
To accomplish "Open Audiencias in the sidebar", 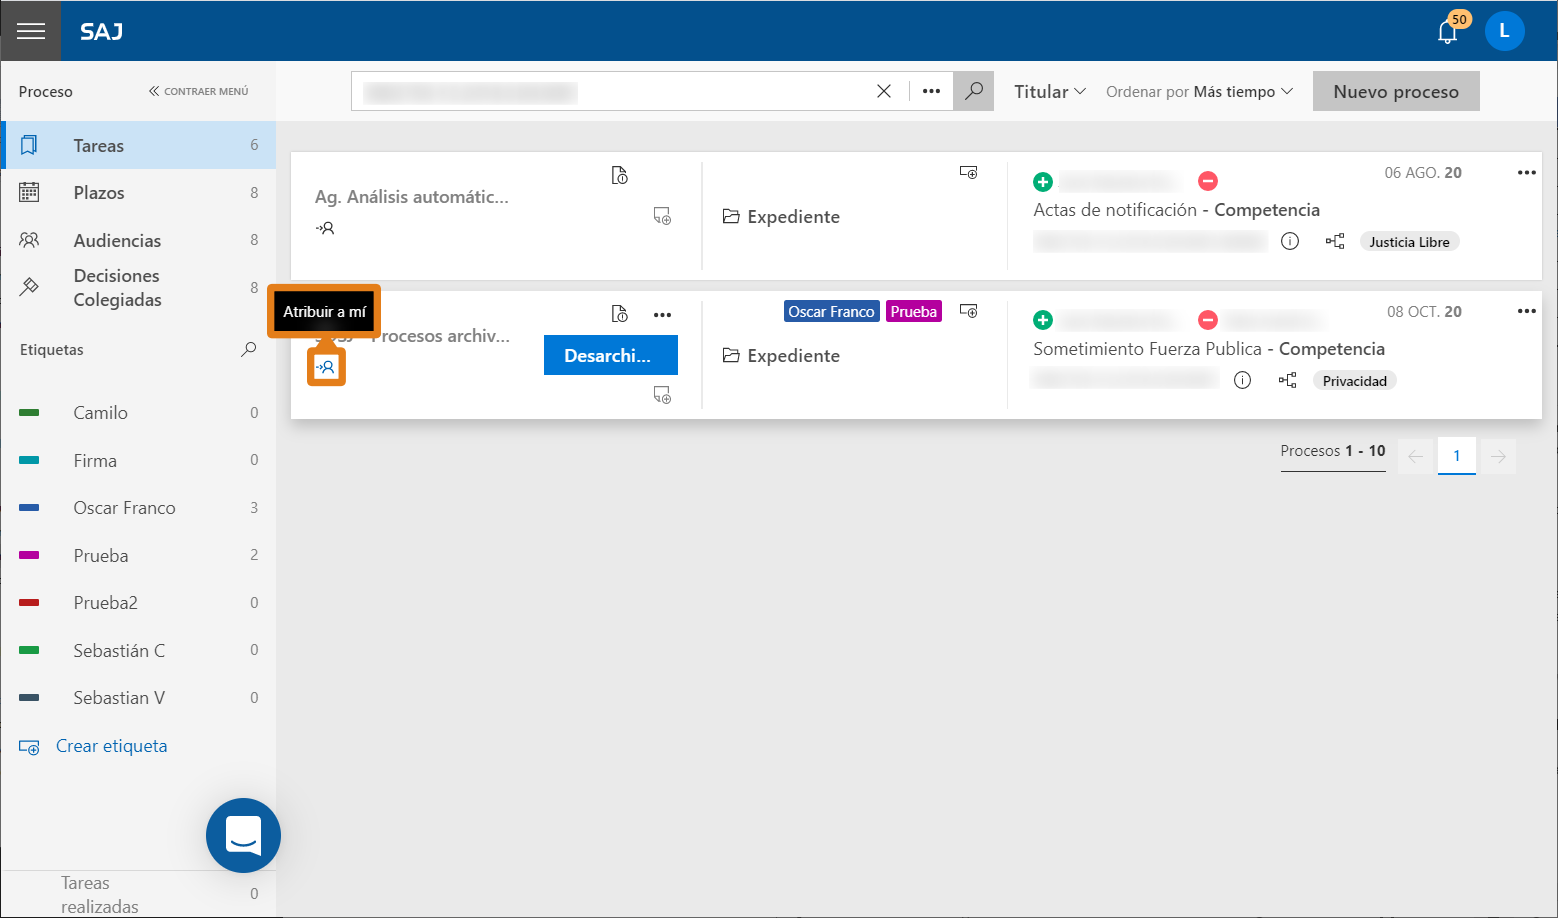I will [x=138, y=240].
